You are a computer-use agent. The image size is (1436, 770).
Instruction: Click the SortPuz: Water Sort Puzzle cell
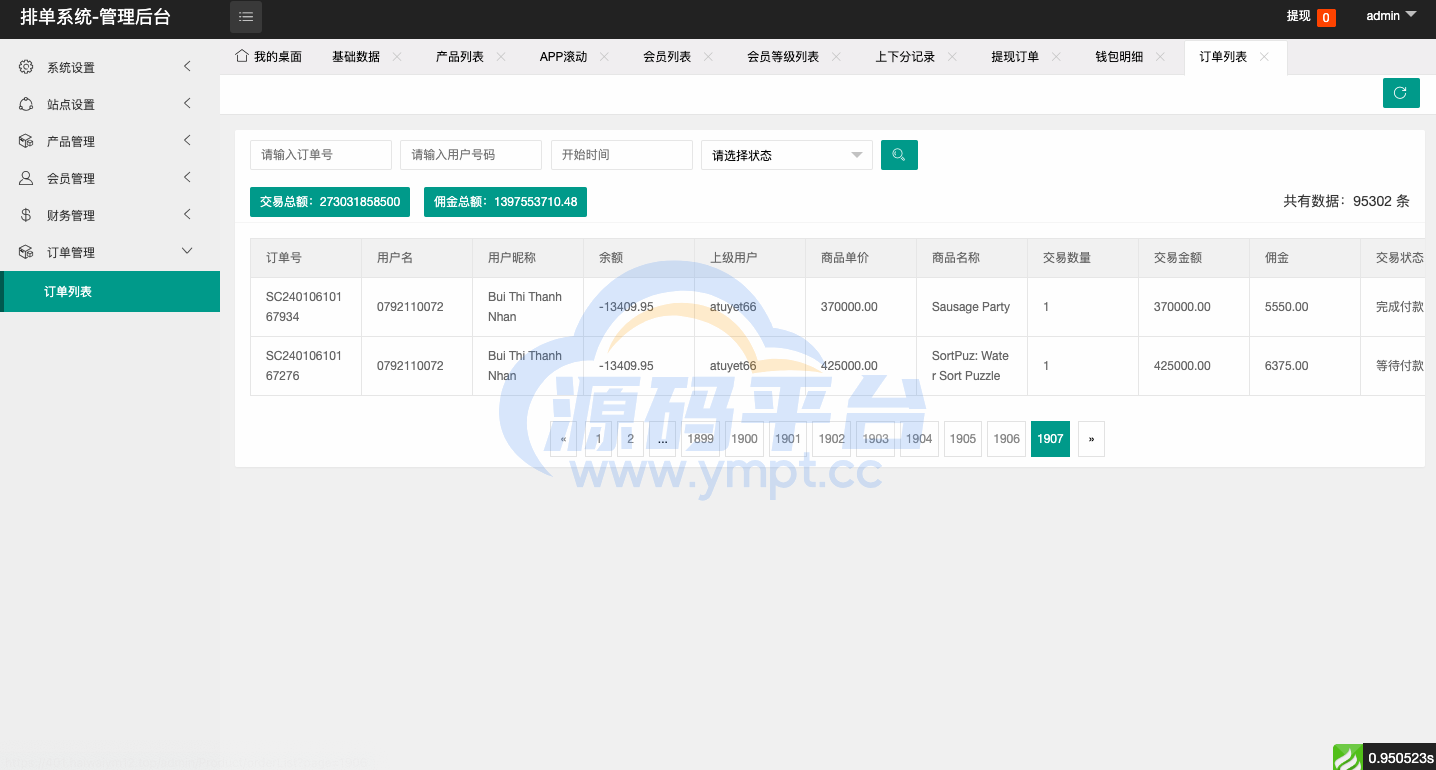pos(971,366)
